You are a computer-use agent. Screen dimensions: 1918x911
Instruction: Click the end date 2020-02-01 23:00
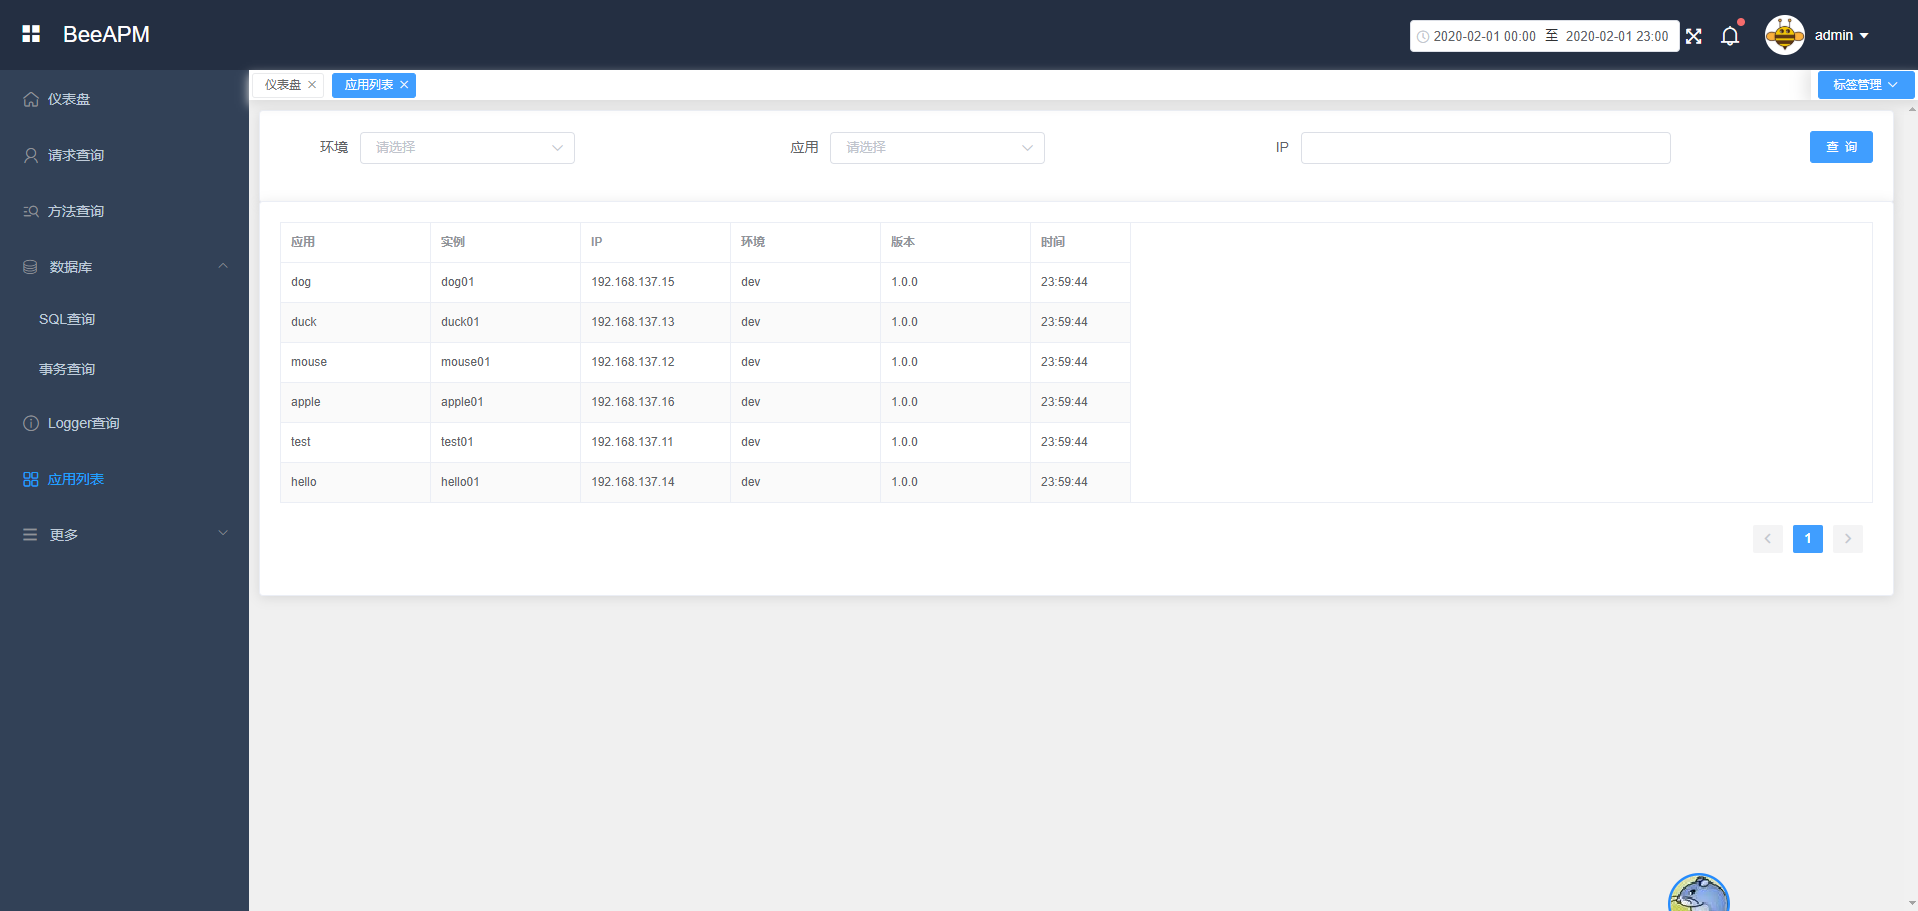coord(1617,37)
